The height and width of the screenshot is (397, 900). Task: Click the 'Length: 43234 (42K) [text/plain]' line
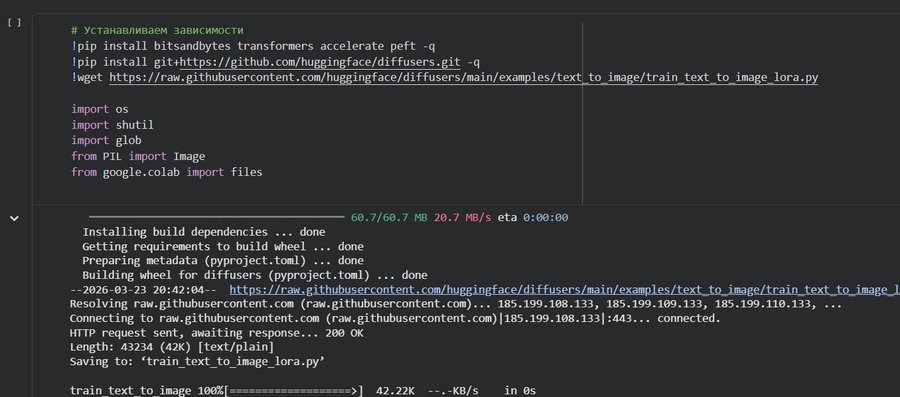172,348
